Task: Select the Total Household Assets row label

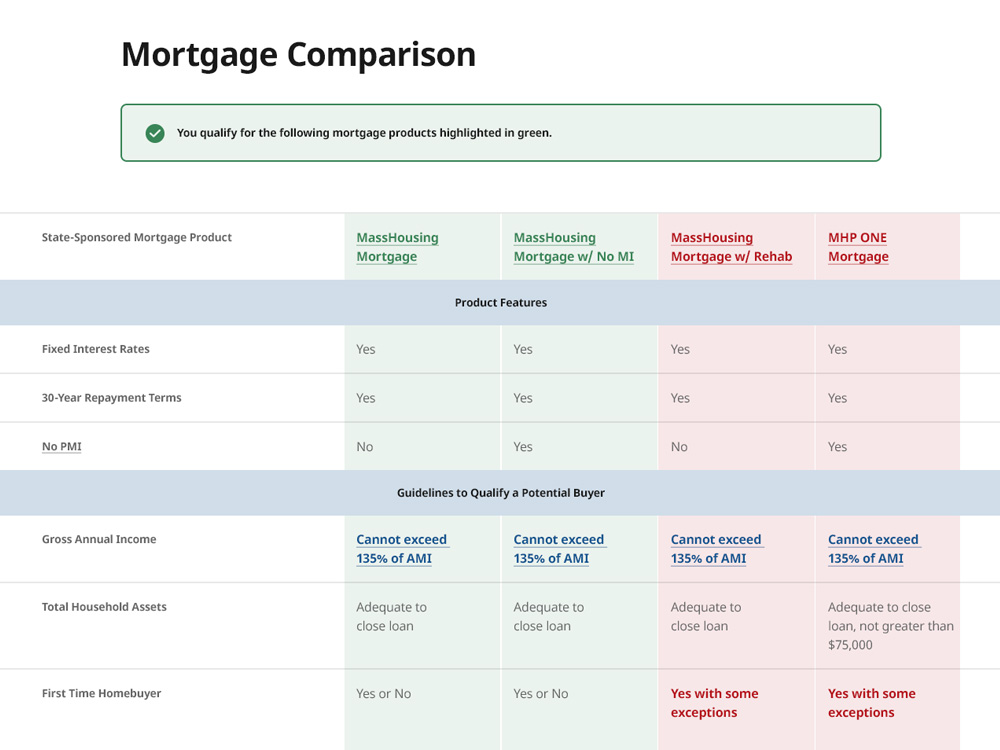Action: pyautogui.click(x=104, y=607)
